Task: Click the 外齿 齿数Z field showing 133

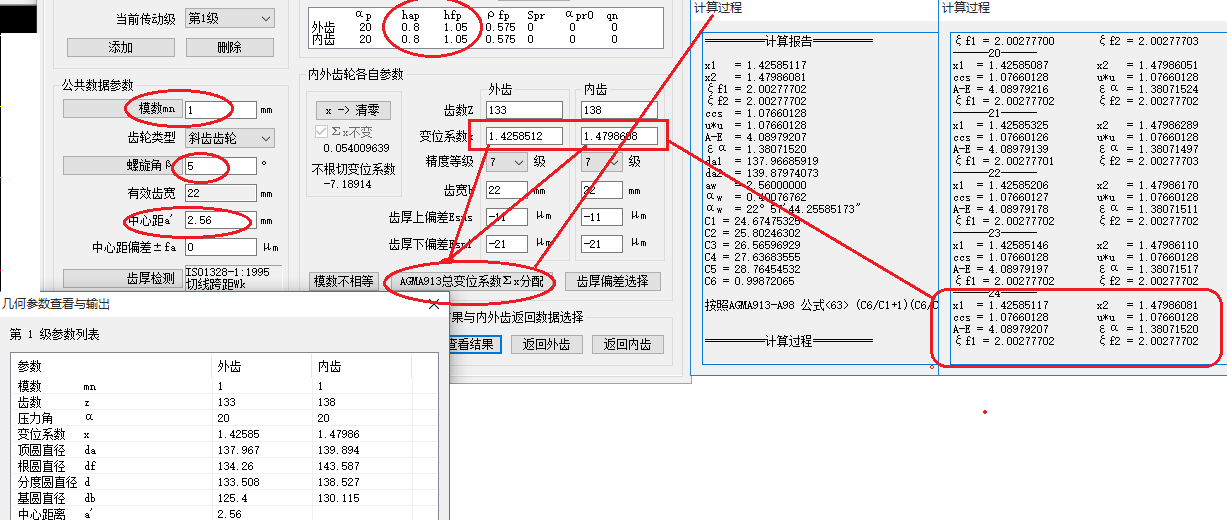Action: (525, 110)
